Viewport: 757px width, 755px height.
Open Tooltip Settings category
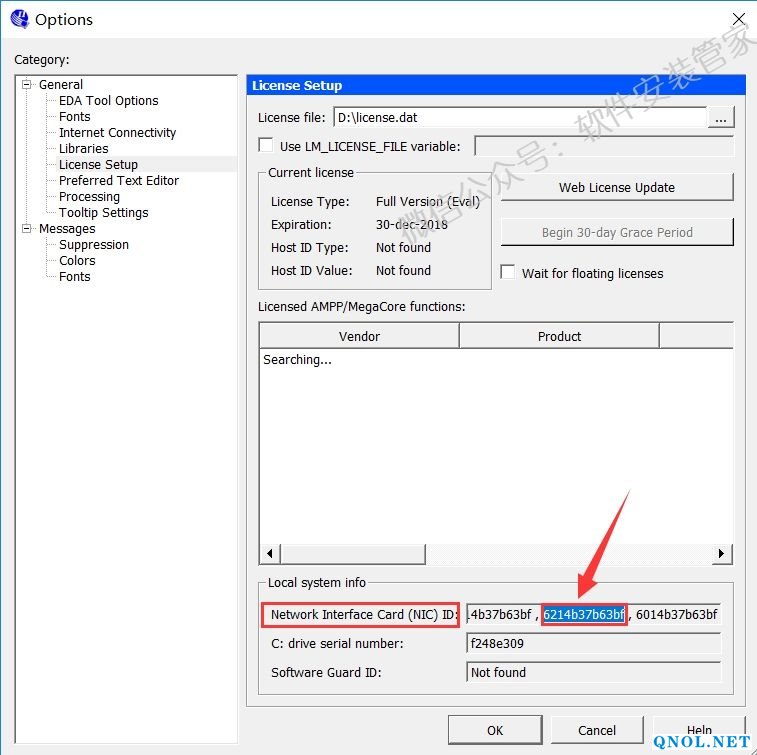103,213
